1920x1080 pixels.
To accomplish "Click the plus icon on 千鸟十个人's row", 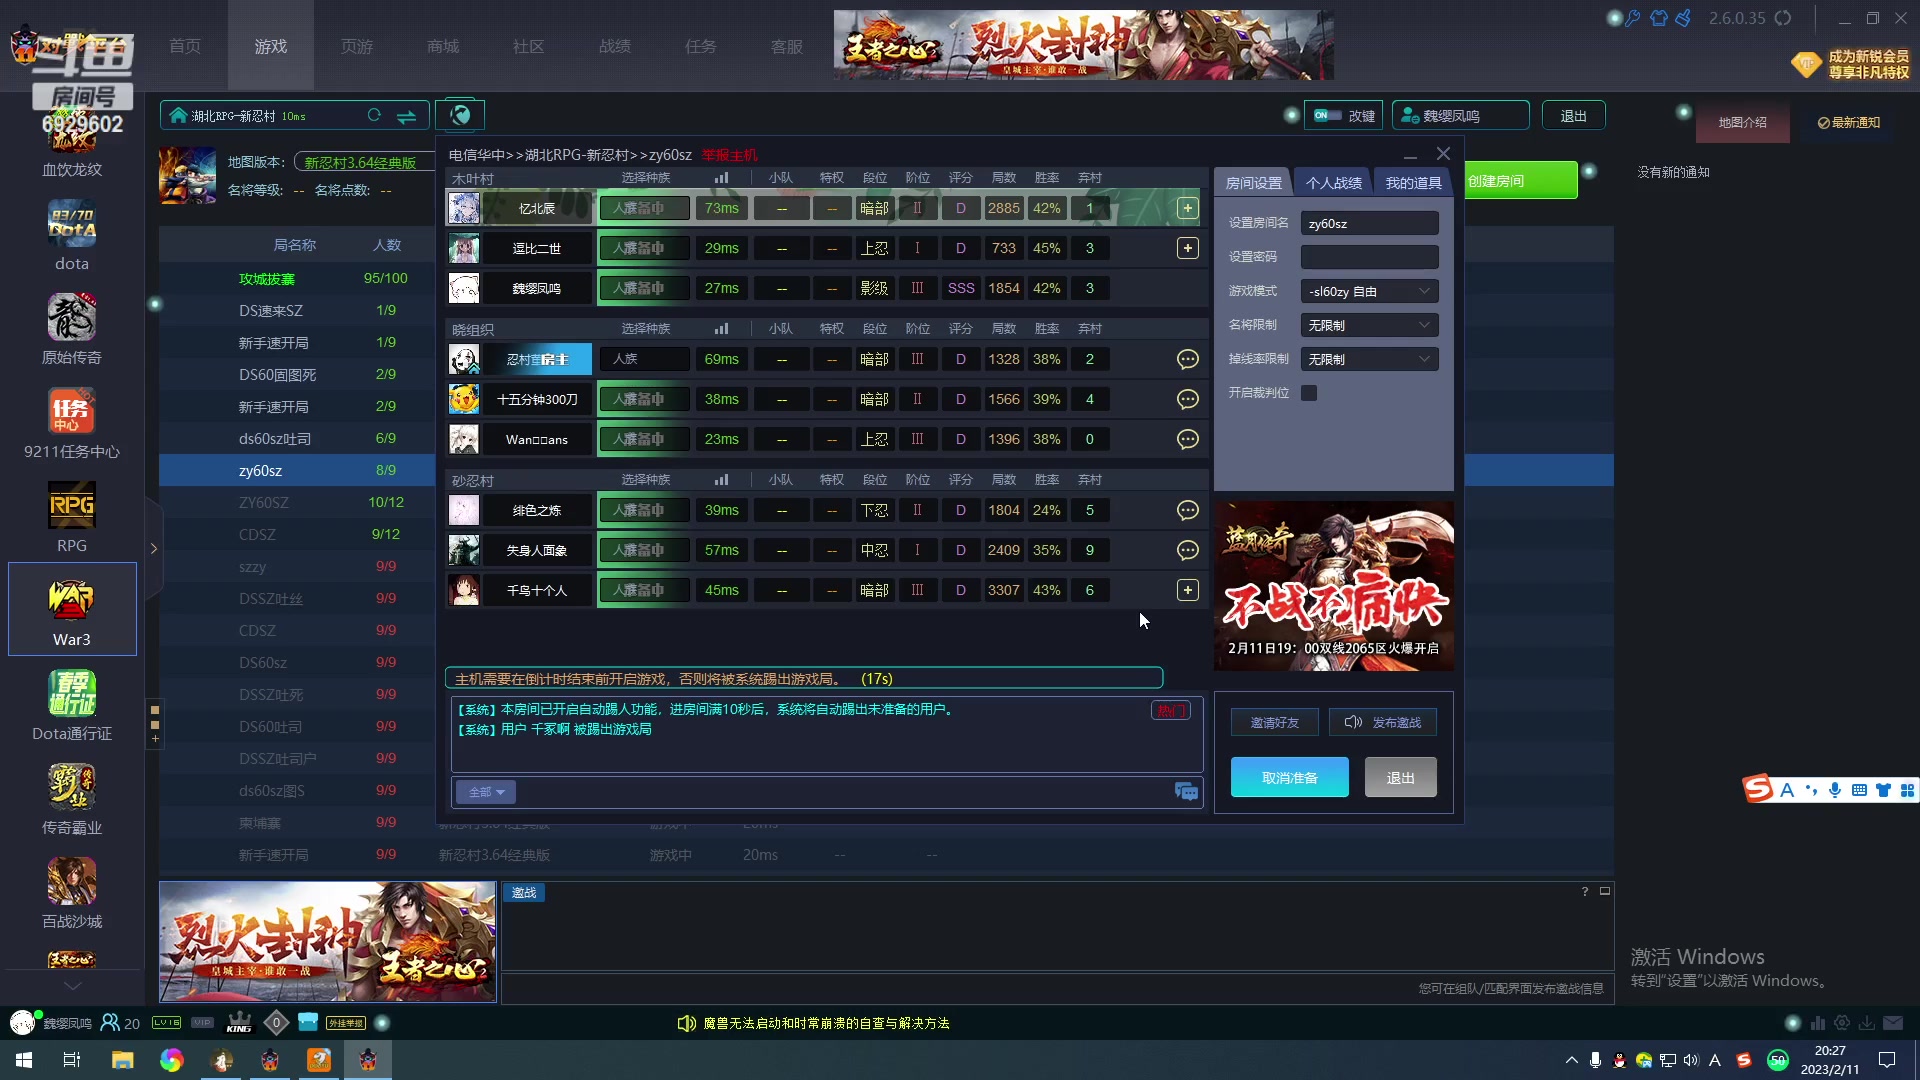I will tap(1187, 590).
